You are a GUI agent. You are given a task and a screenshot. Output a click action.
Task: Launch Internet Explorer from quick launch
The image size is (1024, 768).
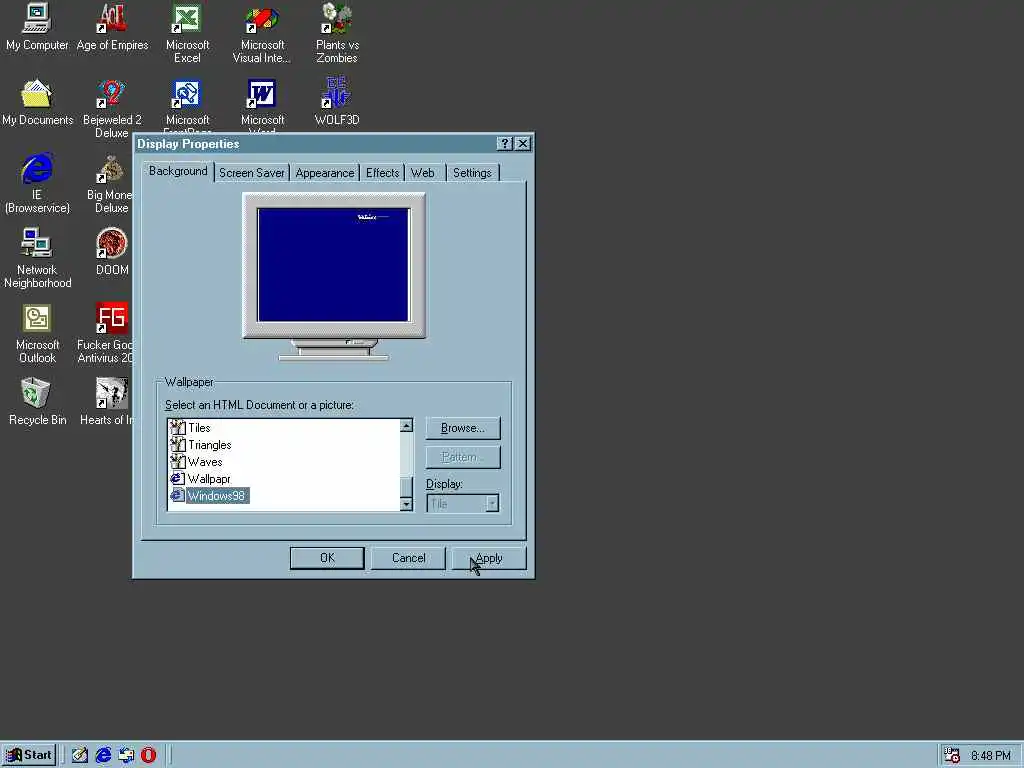pyautogui.click(x=103, y=755)
